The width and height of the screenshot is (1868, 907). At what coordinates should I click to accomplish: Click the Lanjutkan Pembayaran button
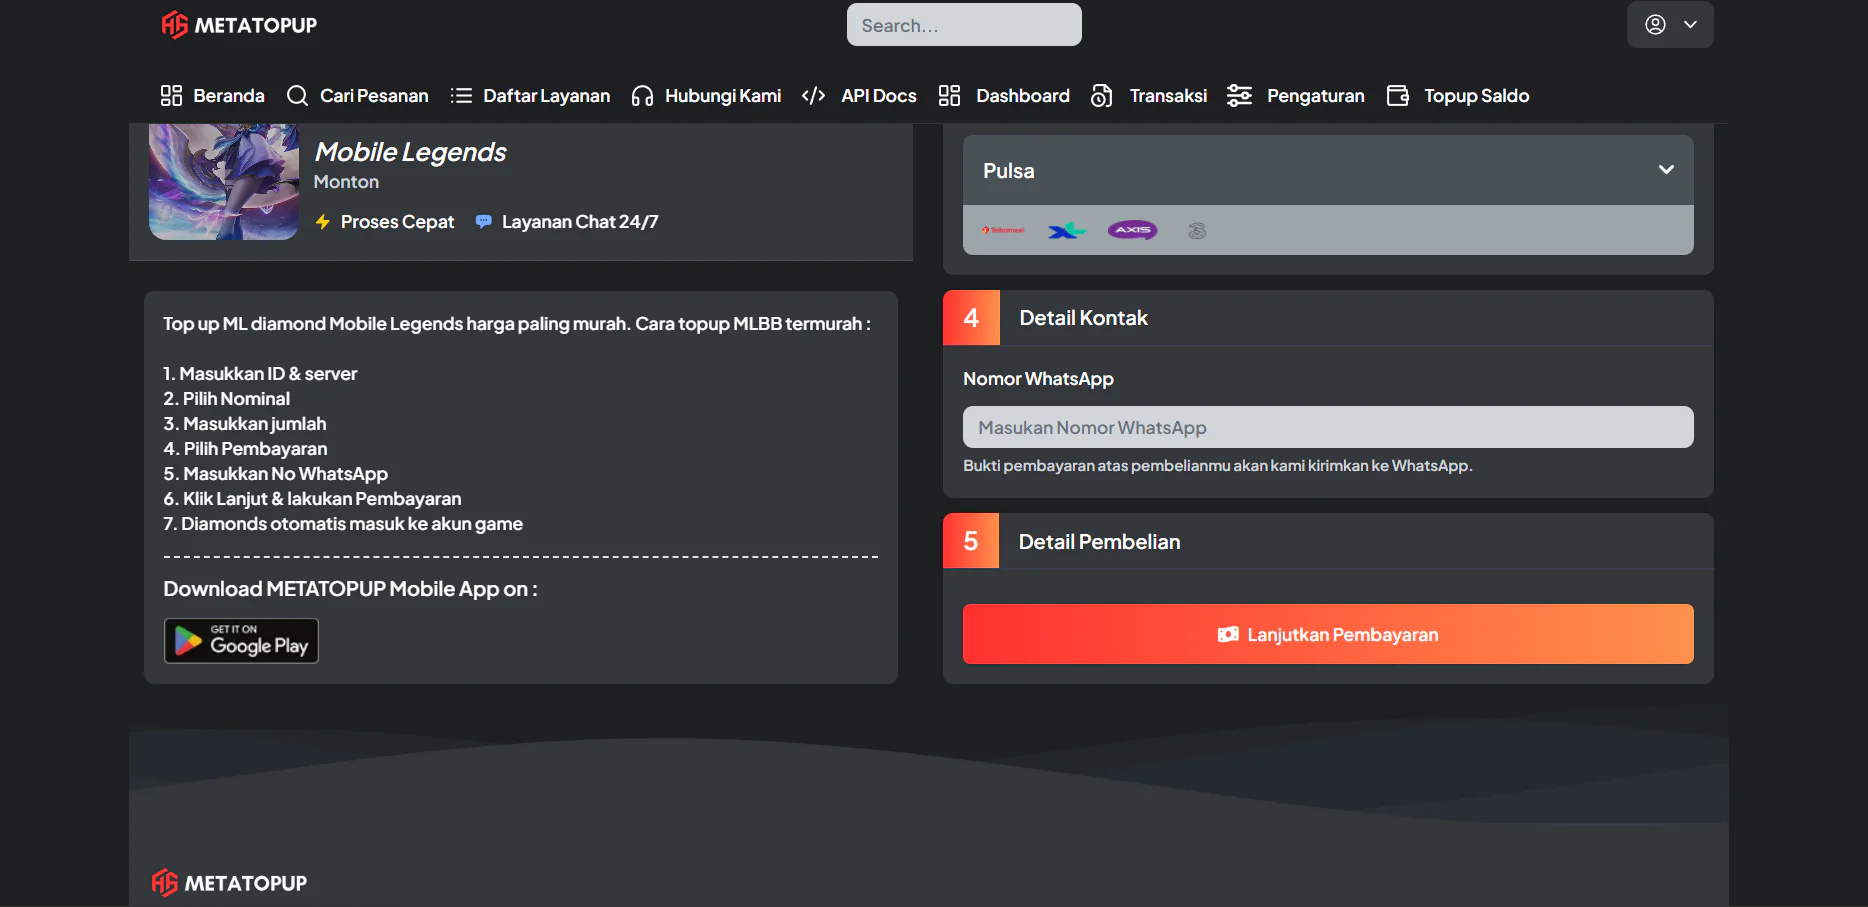pyautogui.click(x=1328, y=634)
